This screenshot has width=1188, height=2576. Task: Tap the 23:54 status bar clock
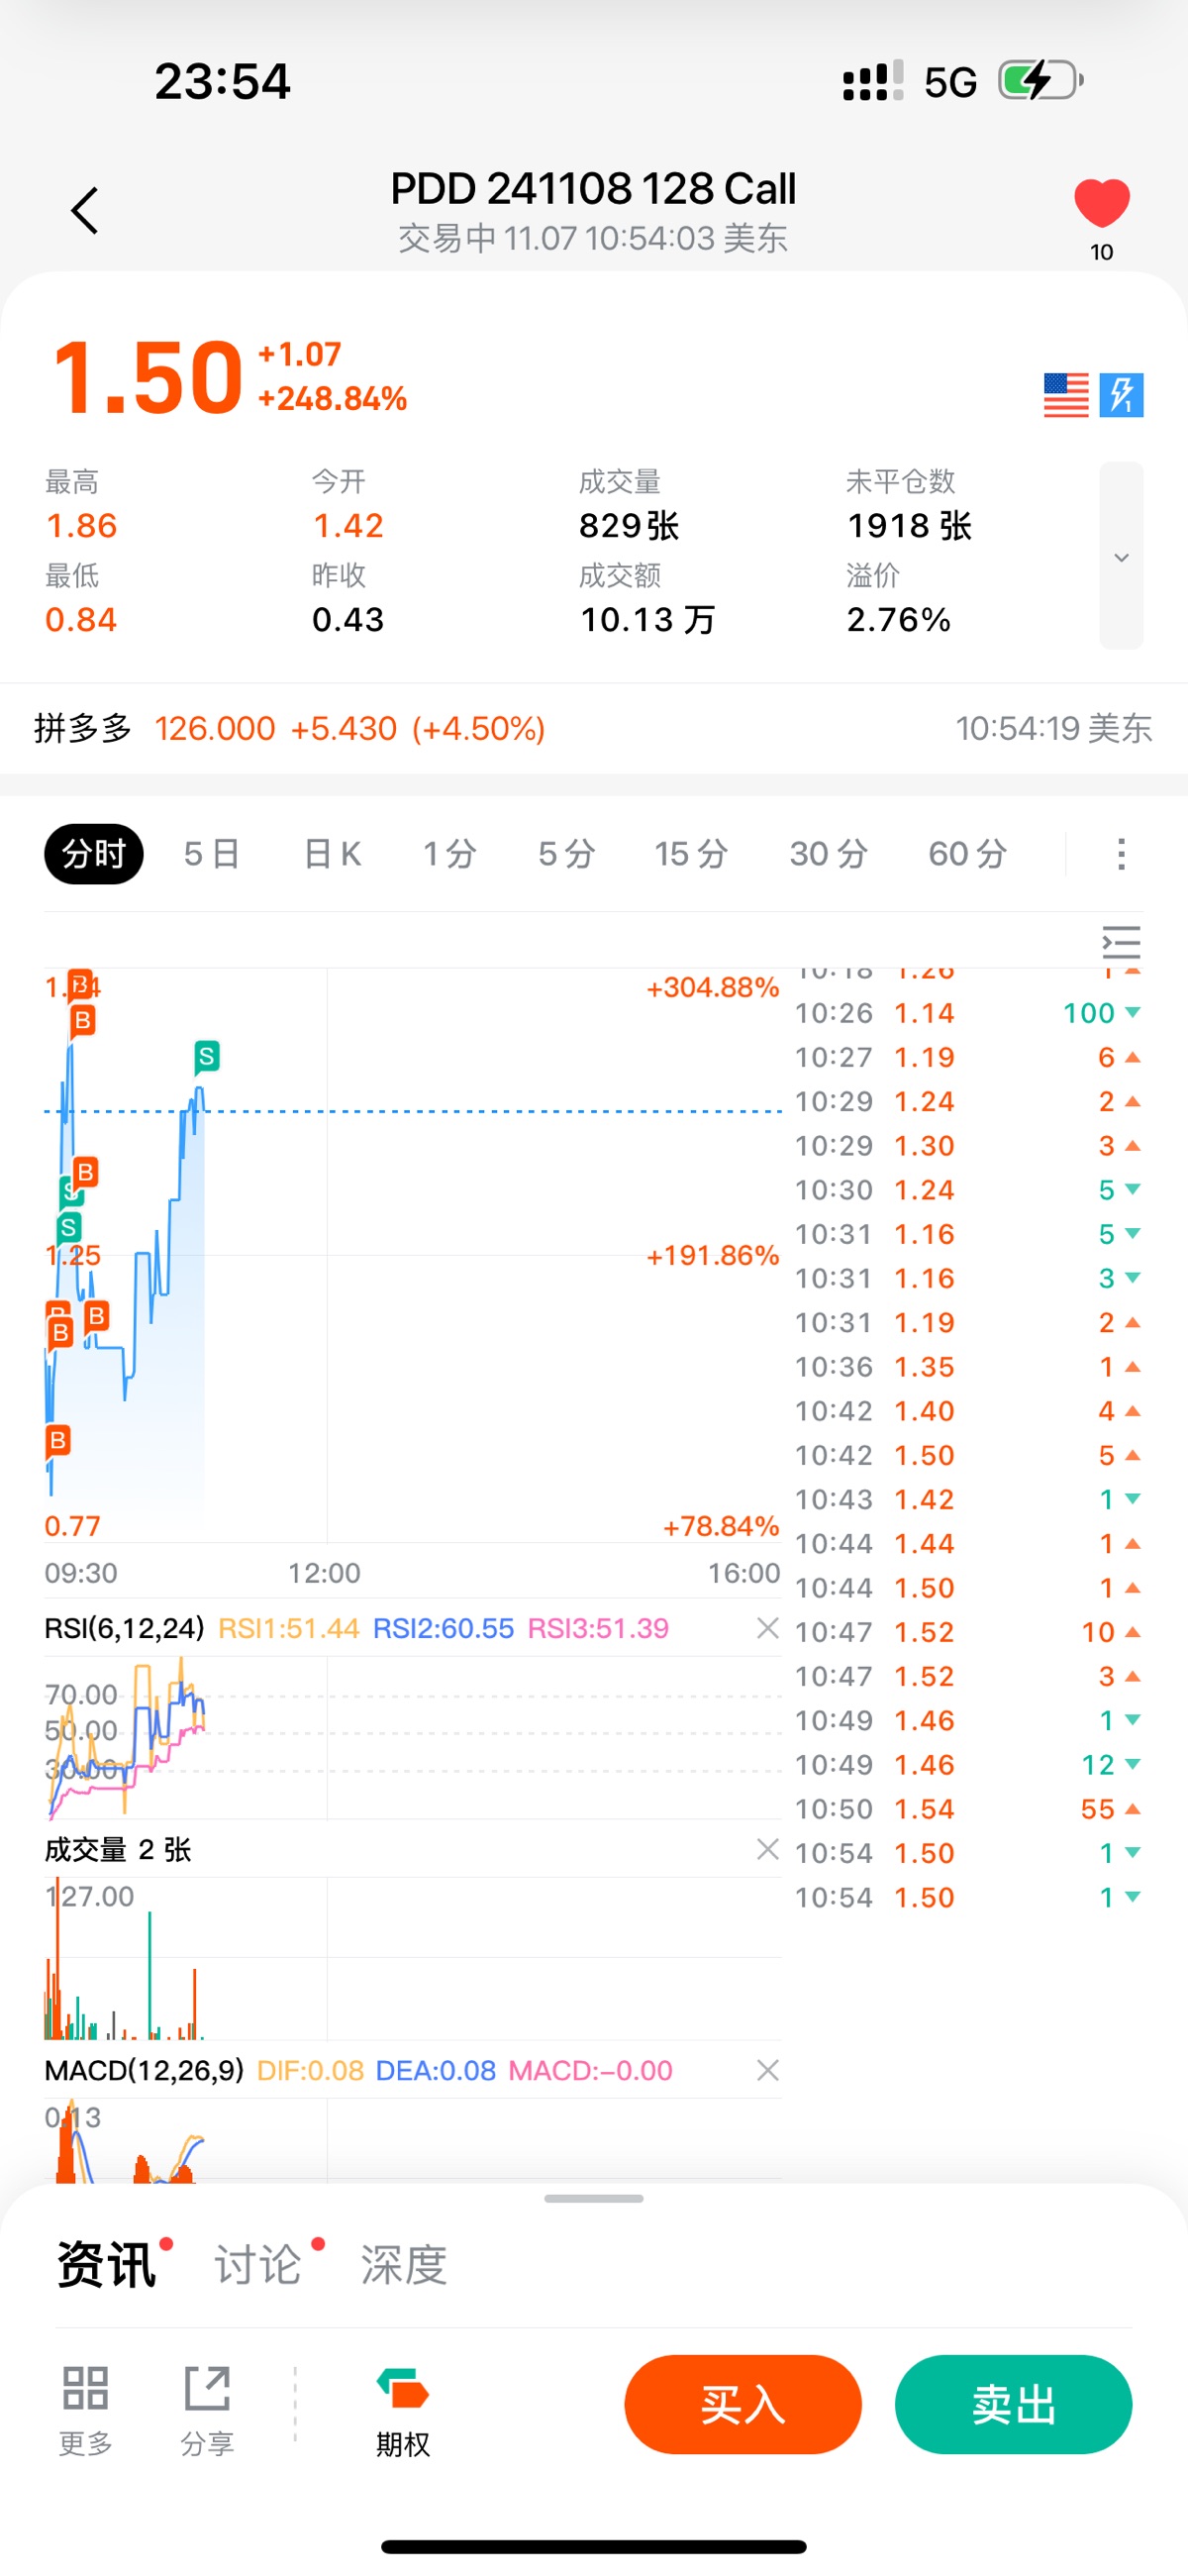[x=222, y=81]
